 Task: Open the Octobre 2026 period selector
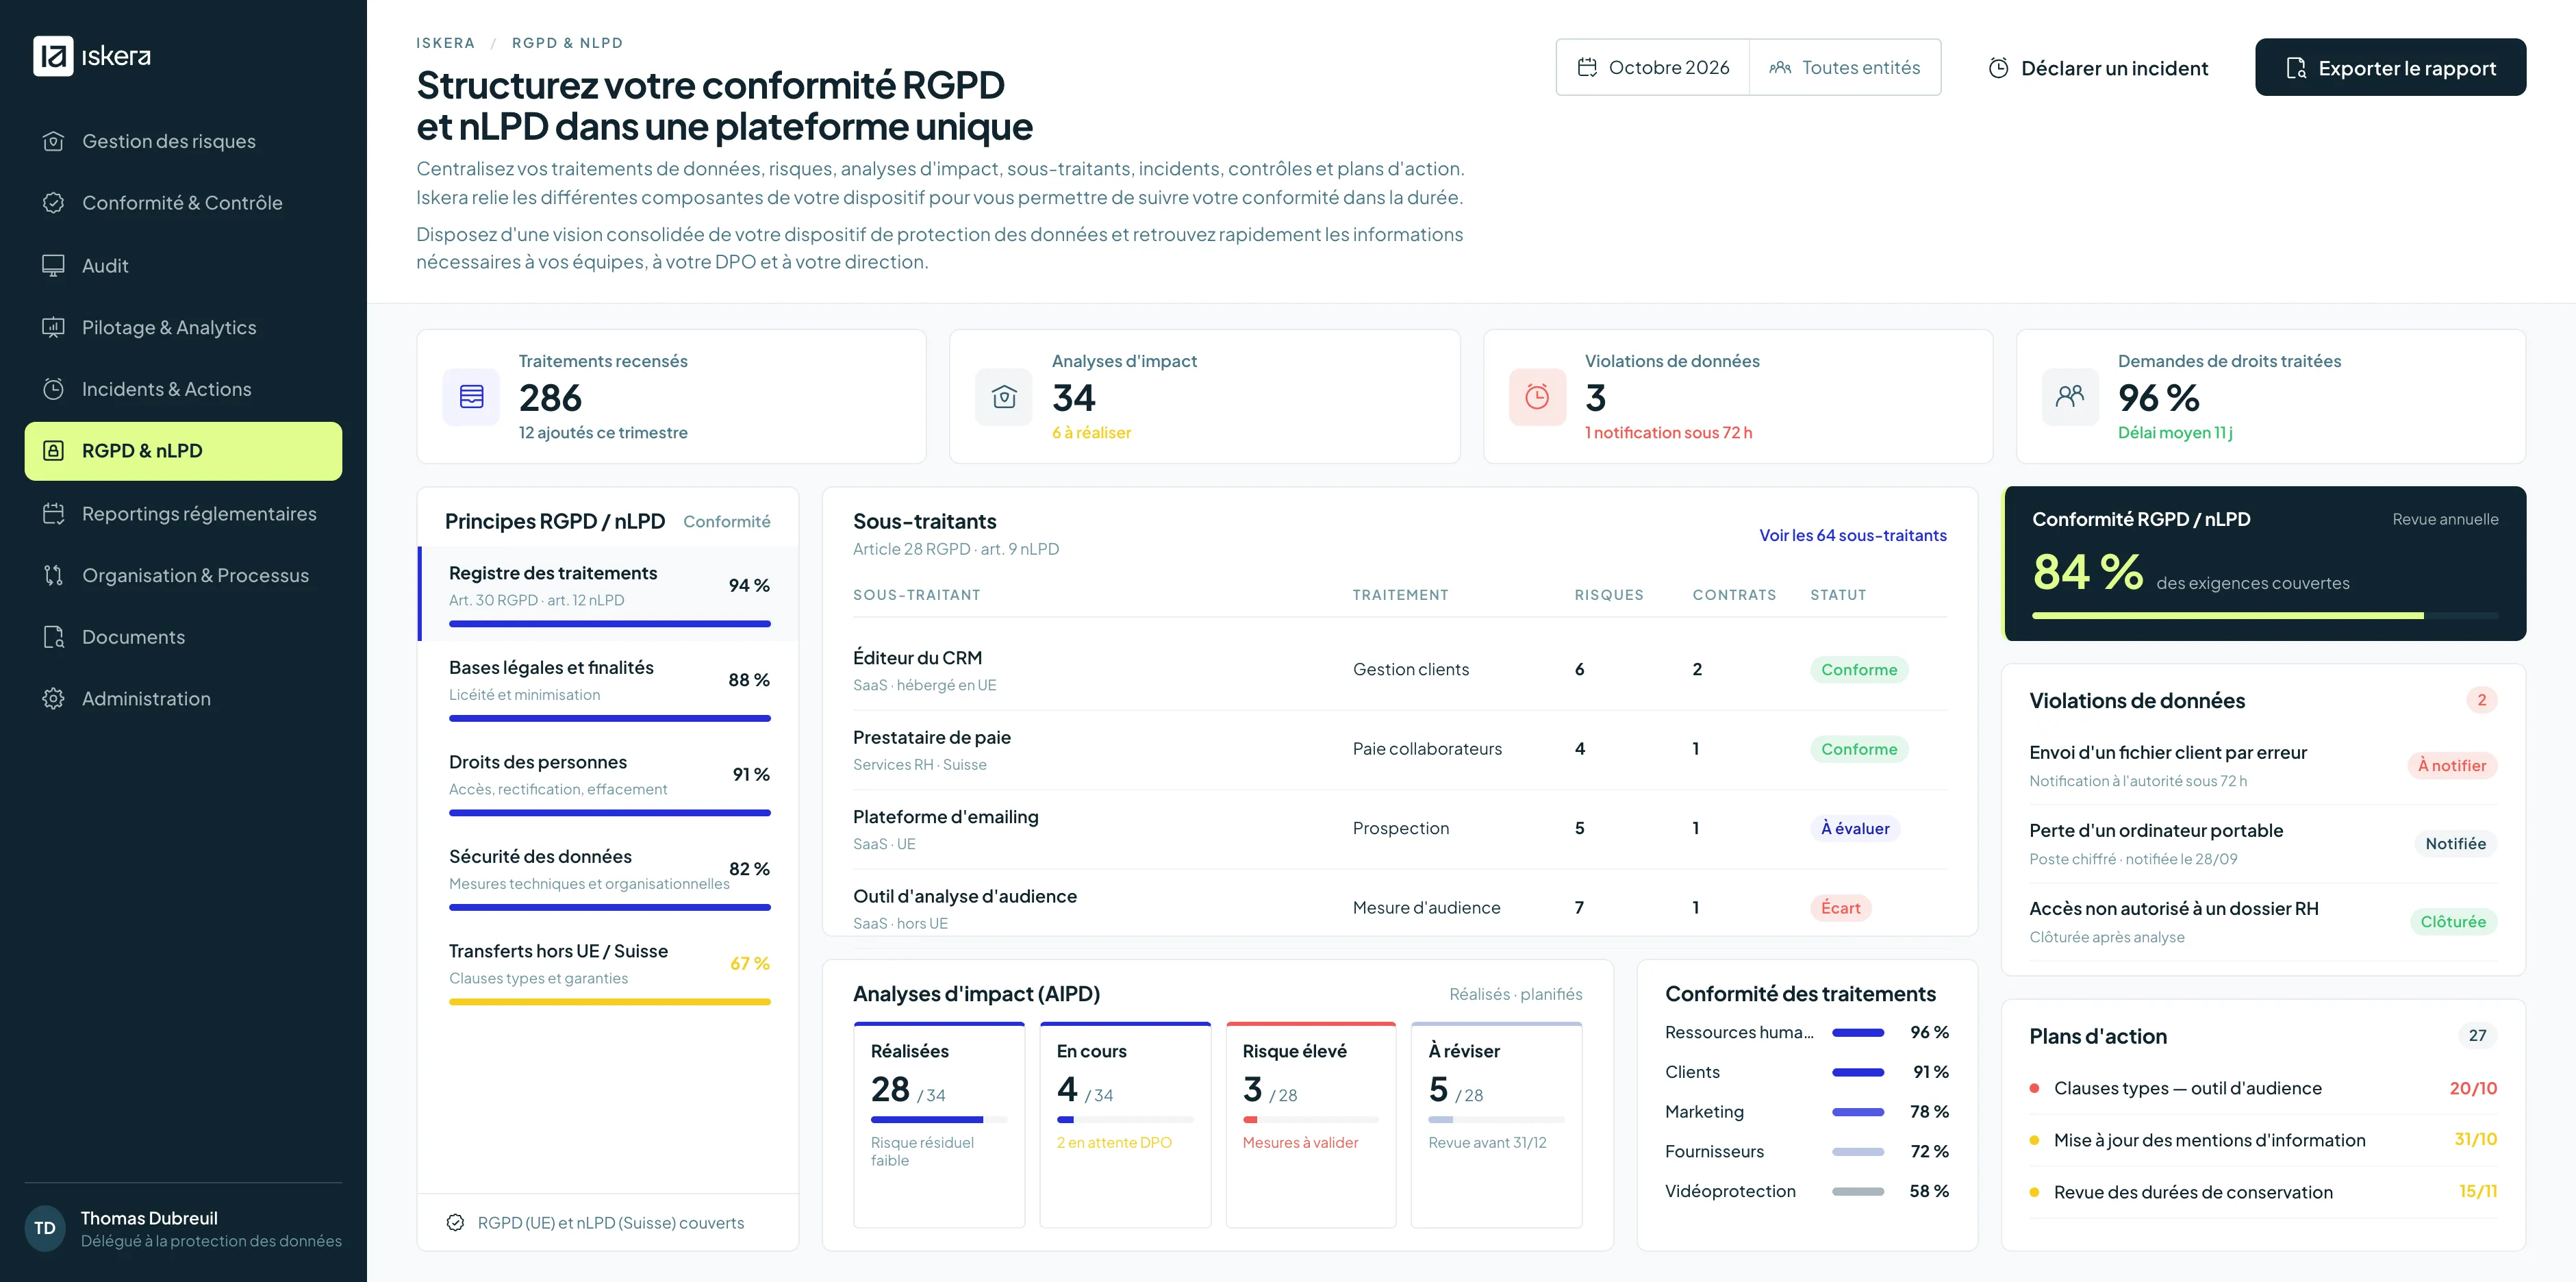click(x=1653, y=68)
